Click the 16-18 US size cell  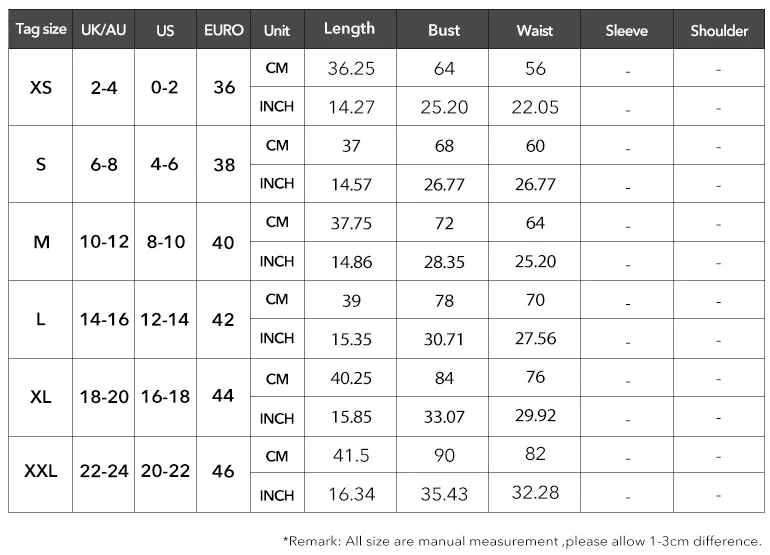coord(165,397)
